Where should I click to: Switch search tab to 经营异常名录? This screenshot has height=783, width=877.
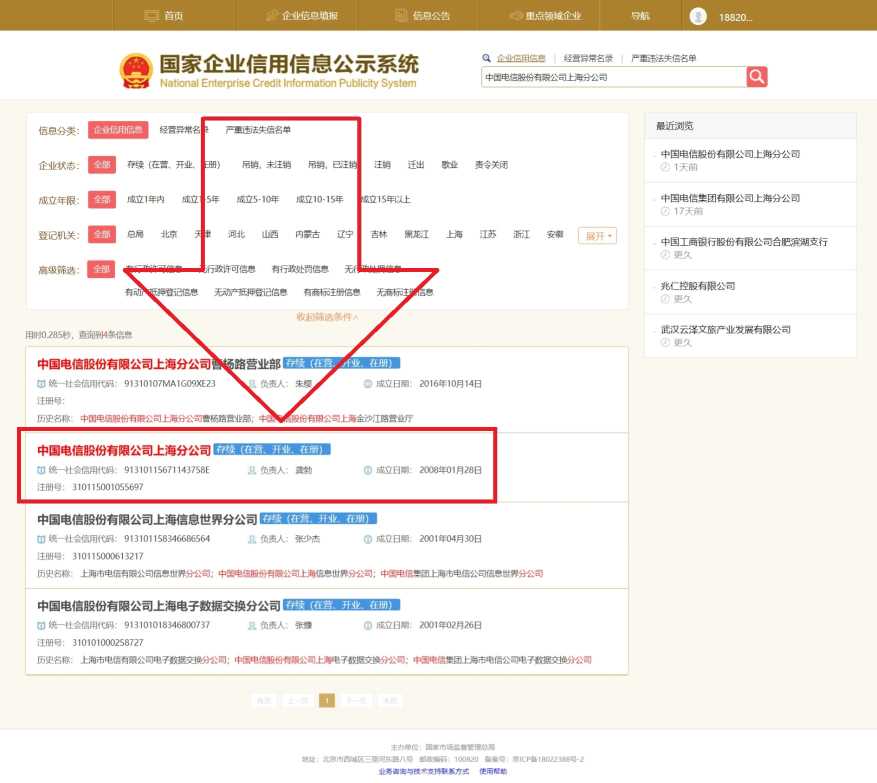[588, 58]
